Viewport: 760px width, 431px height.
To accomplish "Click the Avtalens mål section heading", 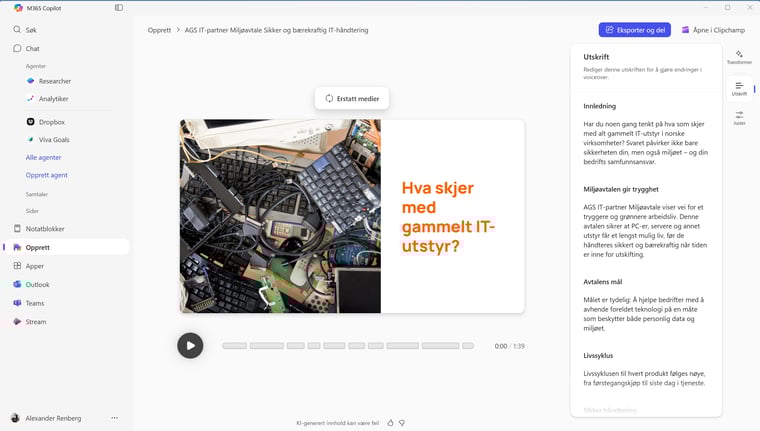I will [x=602, y=282].
